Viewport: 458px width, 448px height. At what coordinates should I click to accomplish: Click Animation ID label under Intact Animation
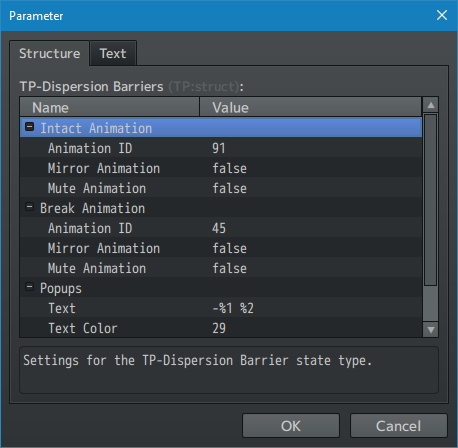tap(90, 148)
